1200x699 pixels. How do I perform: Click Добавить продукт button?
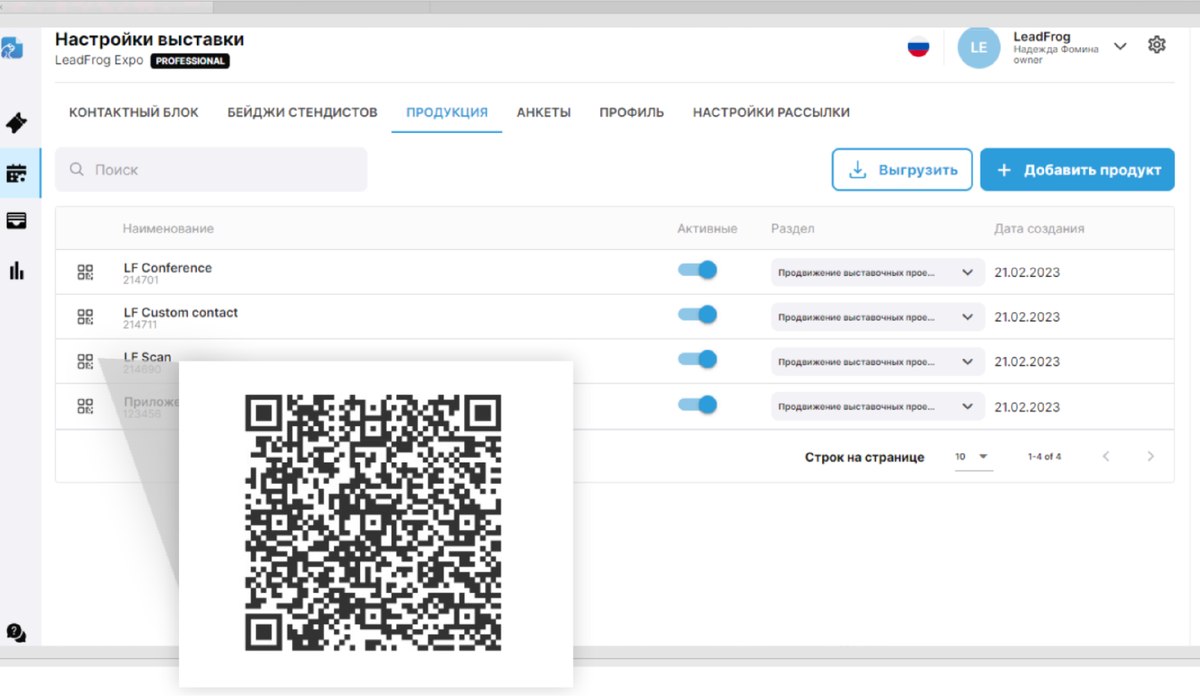tap(1077, 170)
